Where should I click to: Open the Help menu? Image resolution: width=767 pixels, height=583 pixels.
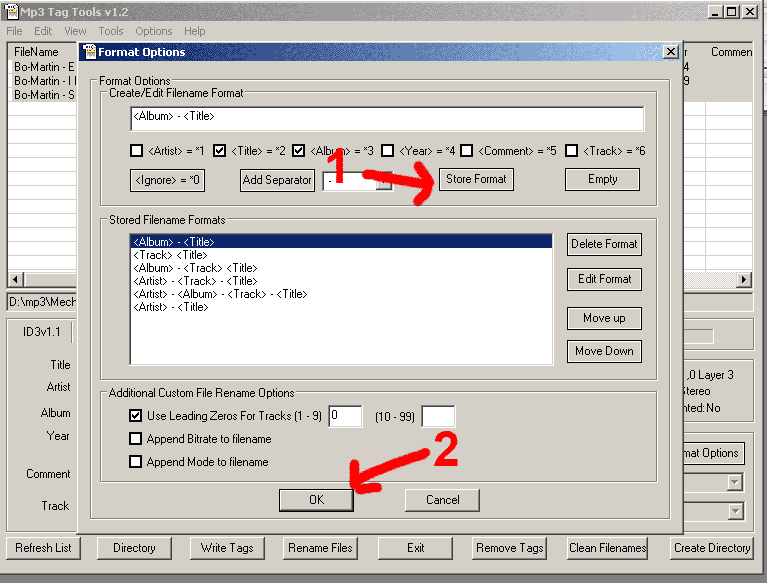(195, 31)
